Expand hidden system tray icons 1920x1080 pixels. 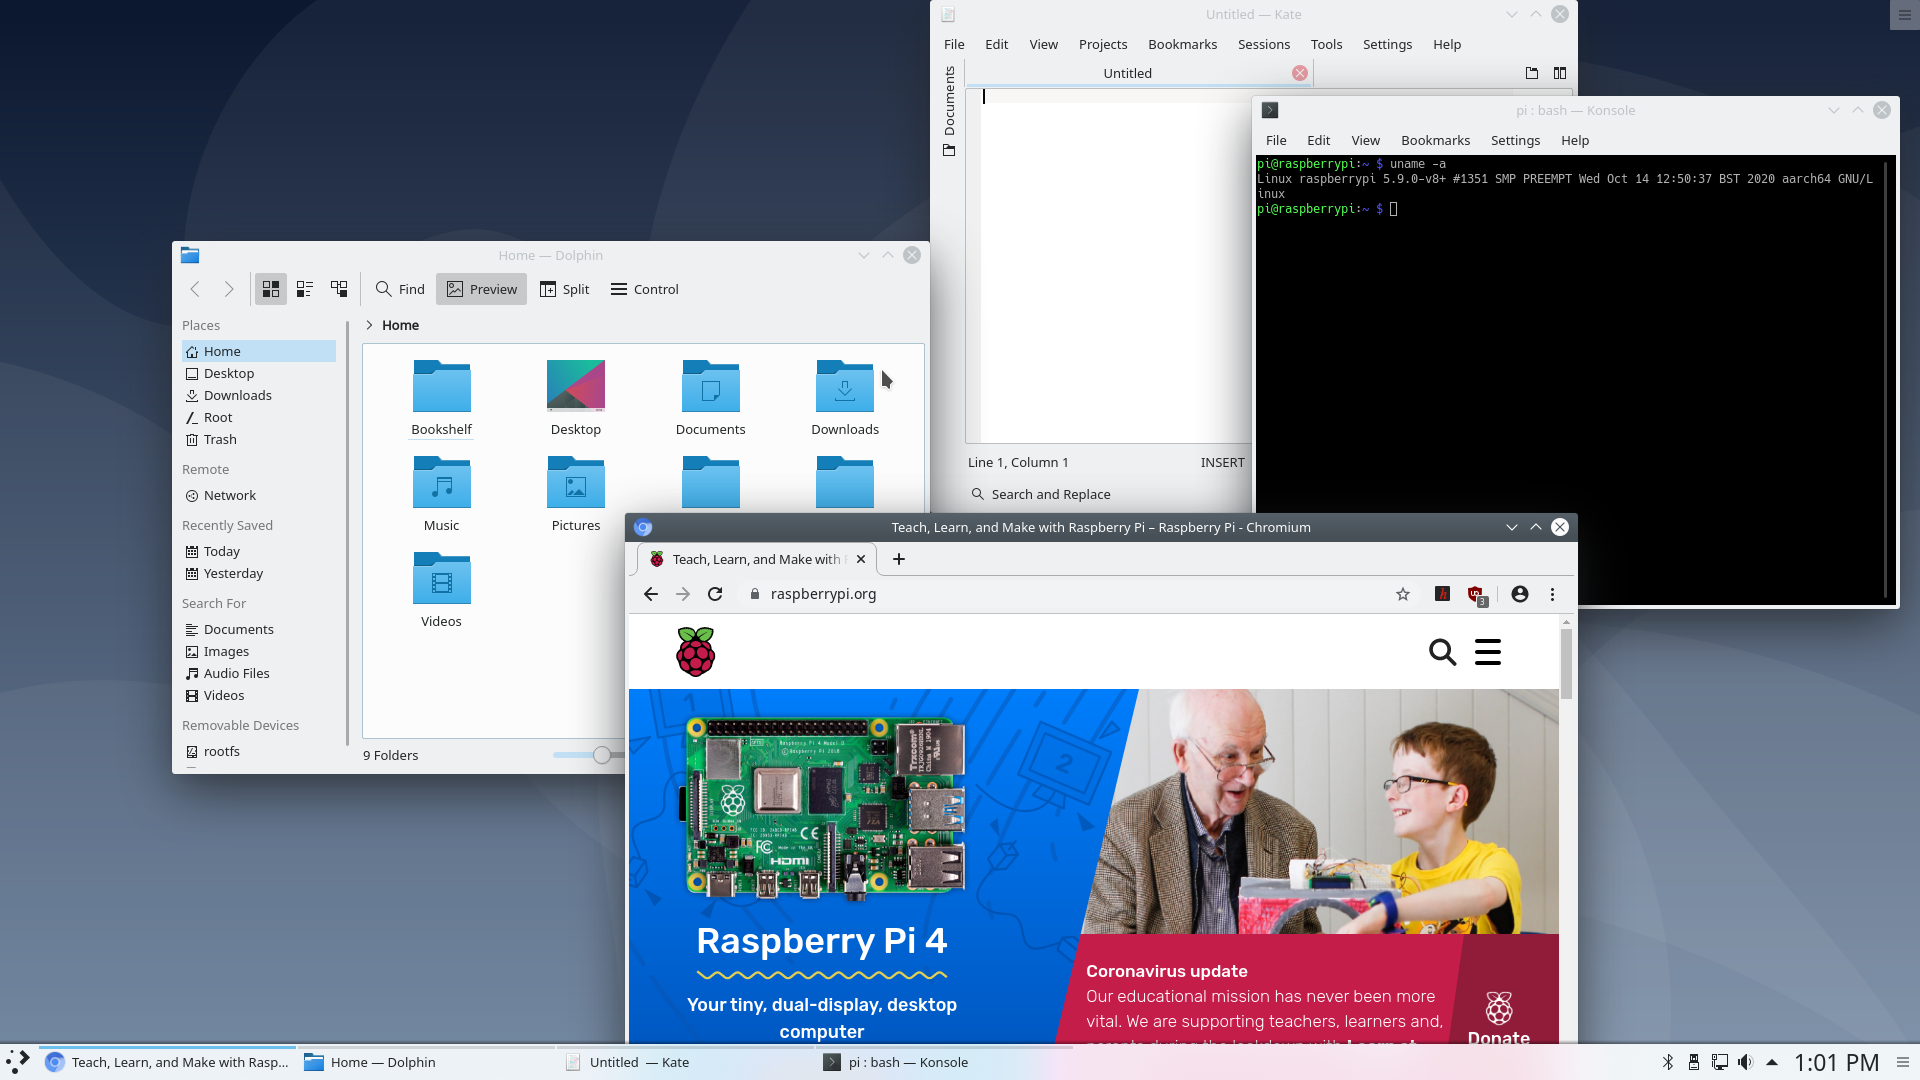coord(1772,1062)
